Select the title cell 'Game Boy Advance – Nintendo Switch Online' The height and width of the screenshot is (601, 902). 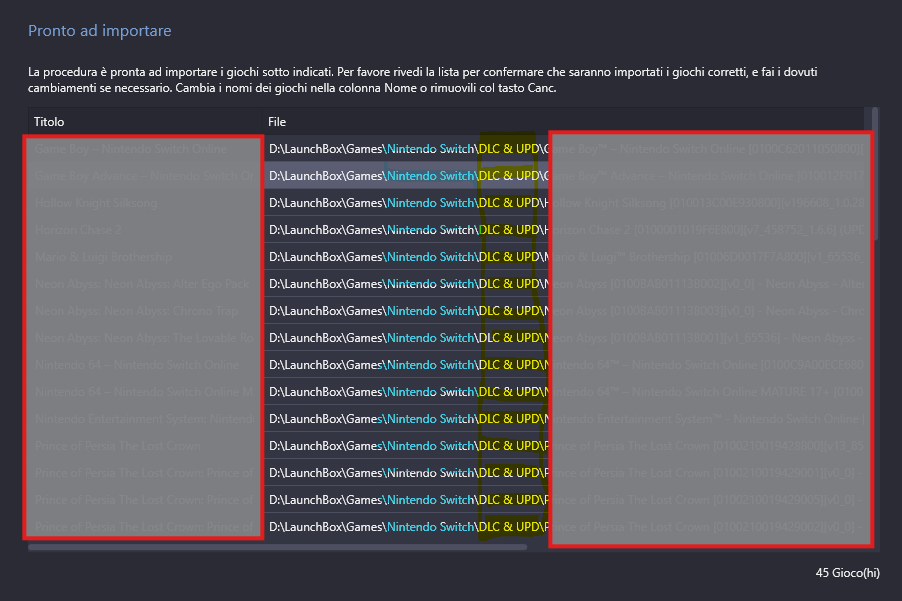[144, 176]
